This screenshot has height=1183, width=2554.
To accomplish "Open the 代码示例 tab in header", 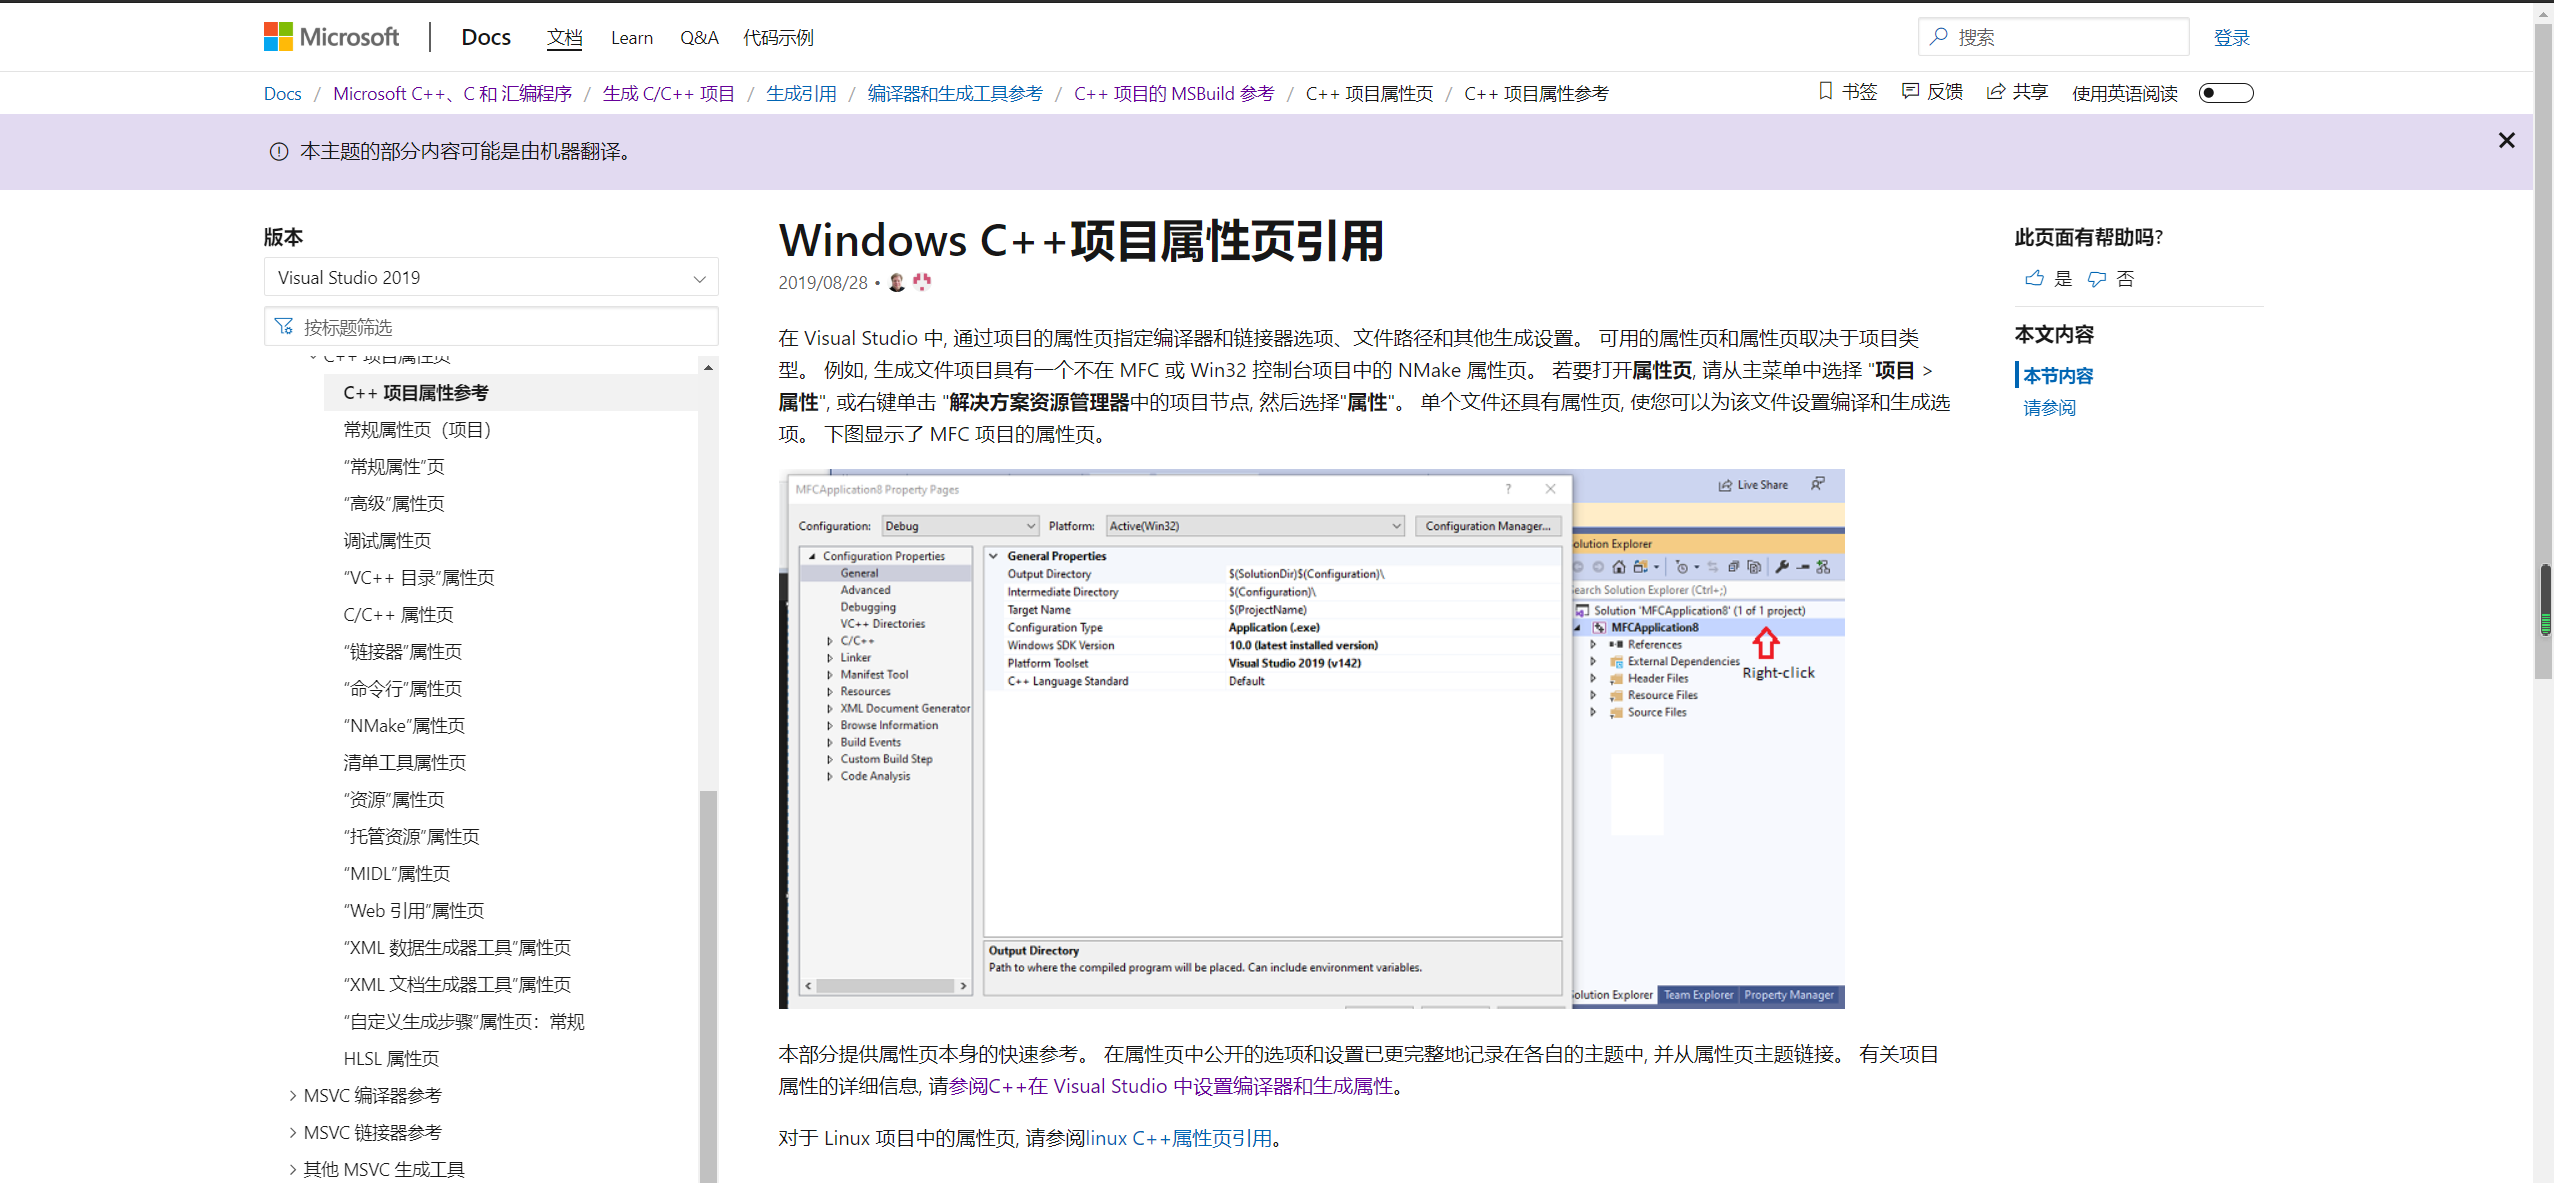I will pos(778,37).
